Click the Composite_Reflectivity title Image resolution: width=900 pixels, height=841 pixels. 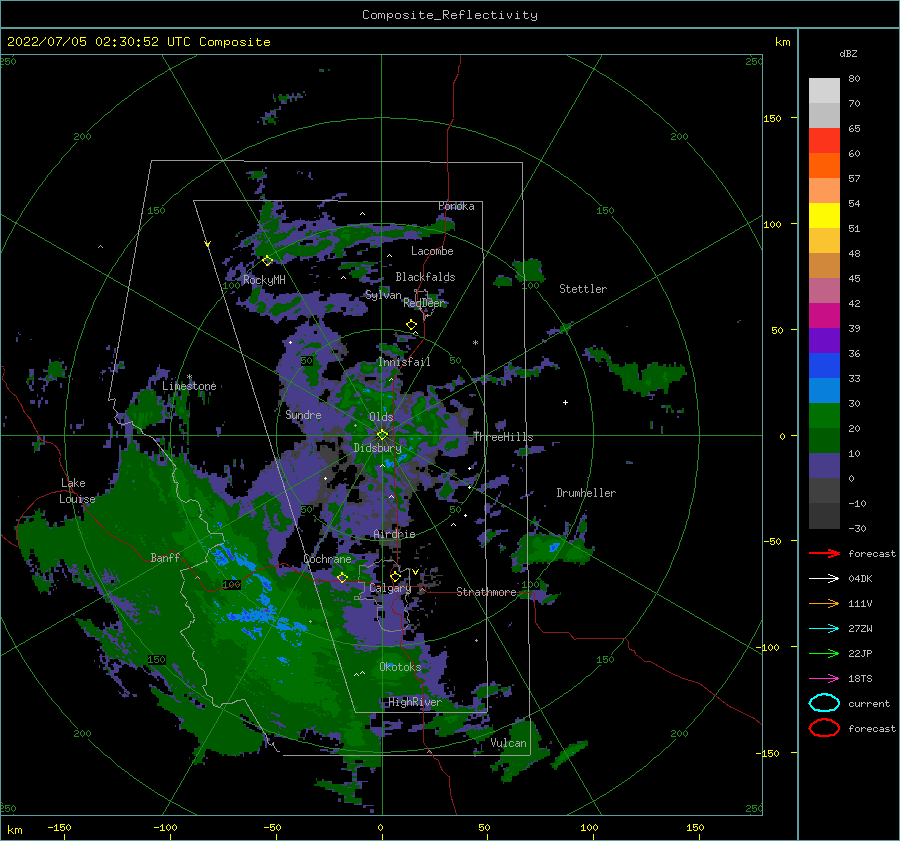click(x=450, y=15)
